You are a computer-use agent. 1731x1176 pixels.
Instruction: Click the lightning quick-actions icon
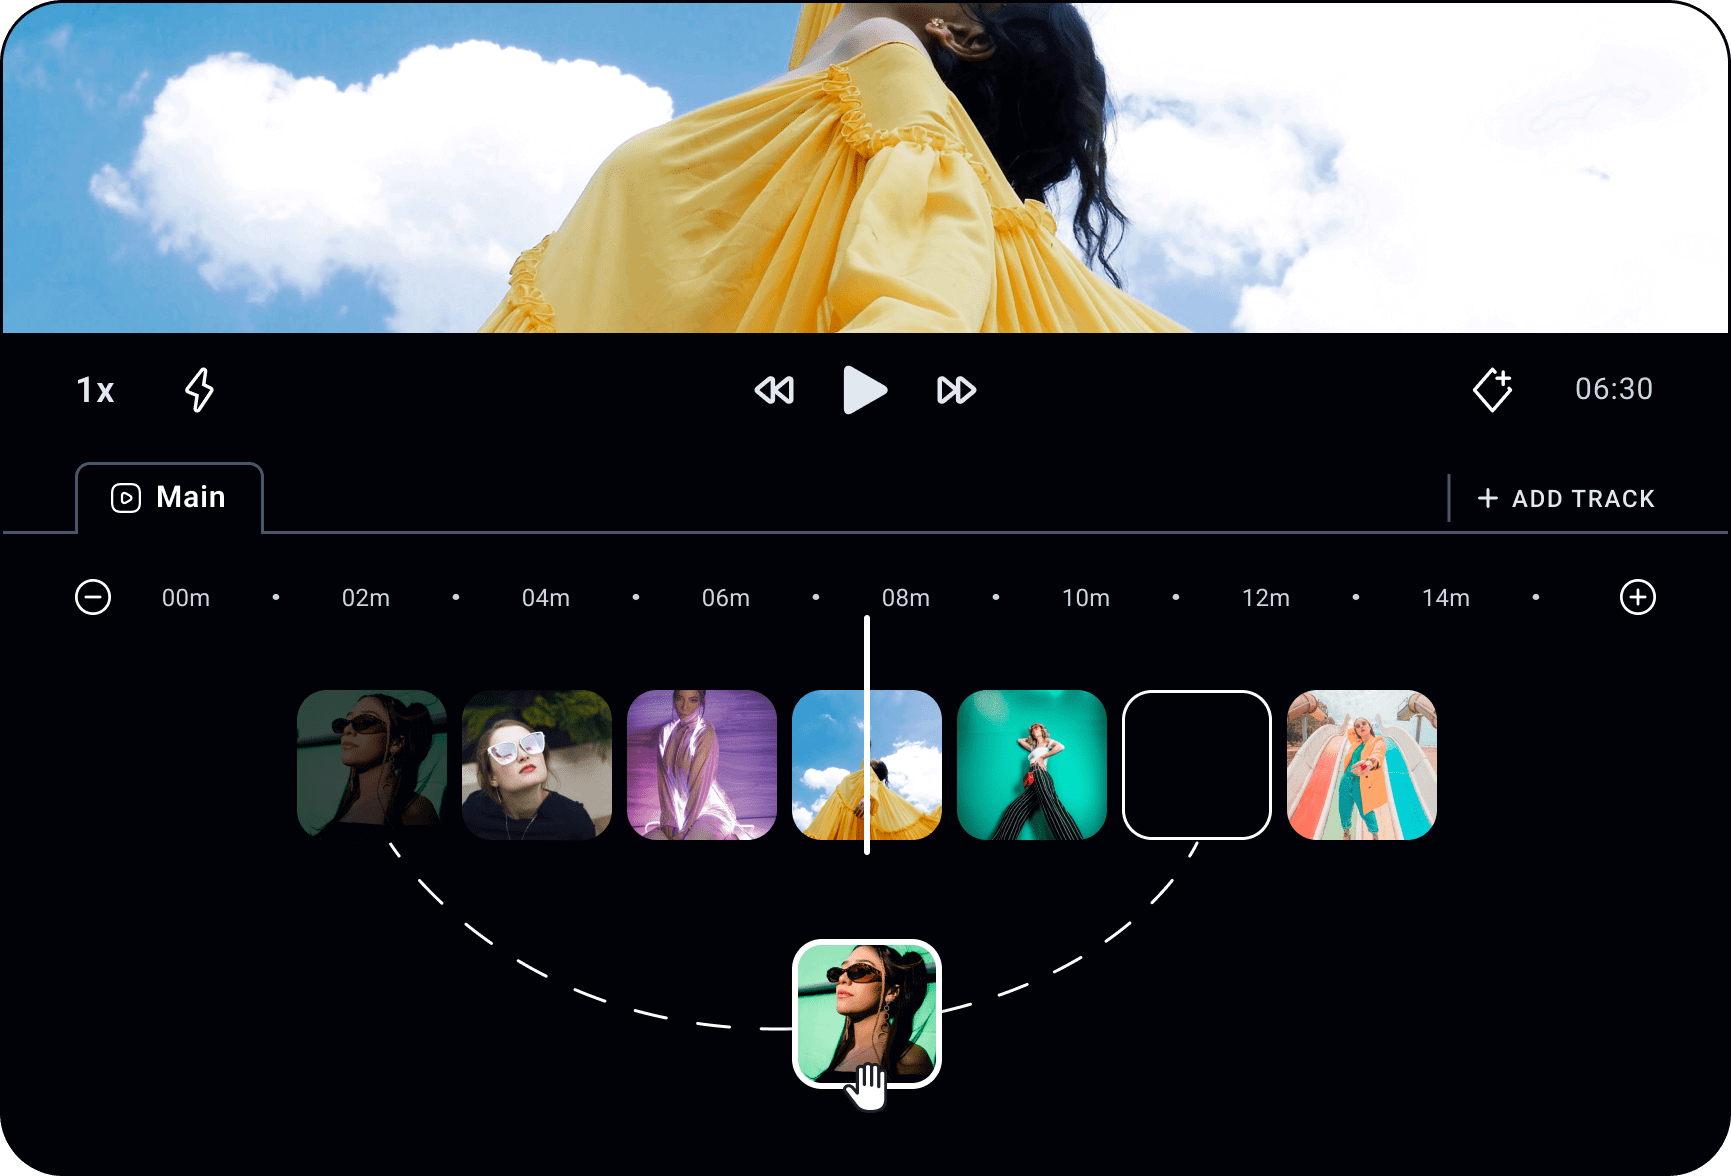[x=198, y=390]
